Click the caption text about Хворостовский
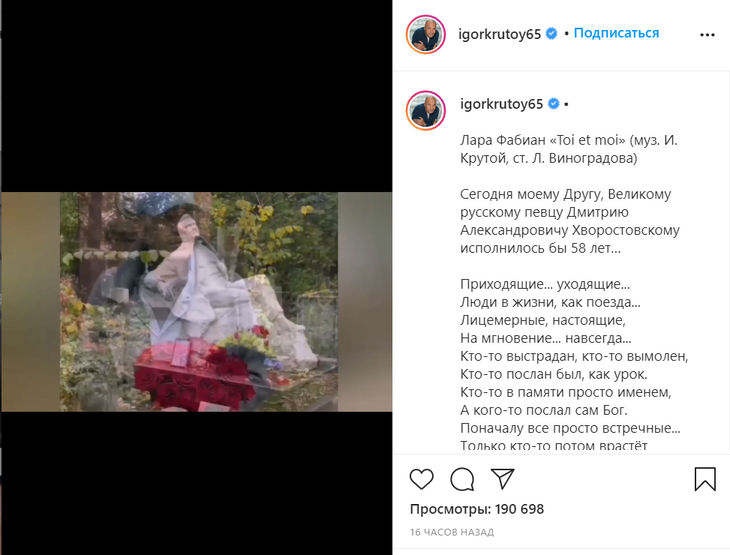 (x=569, y=221)
